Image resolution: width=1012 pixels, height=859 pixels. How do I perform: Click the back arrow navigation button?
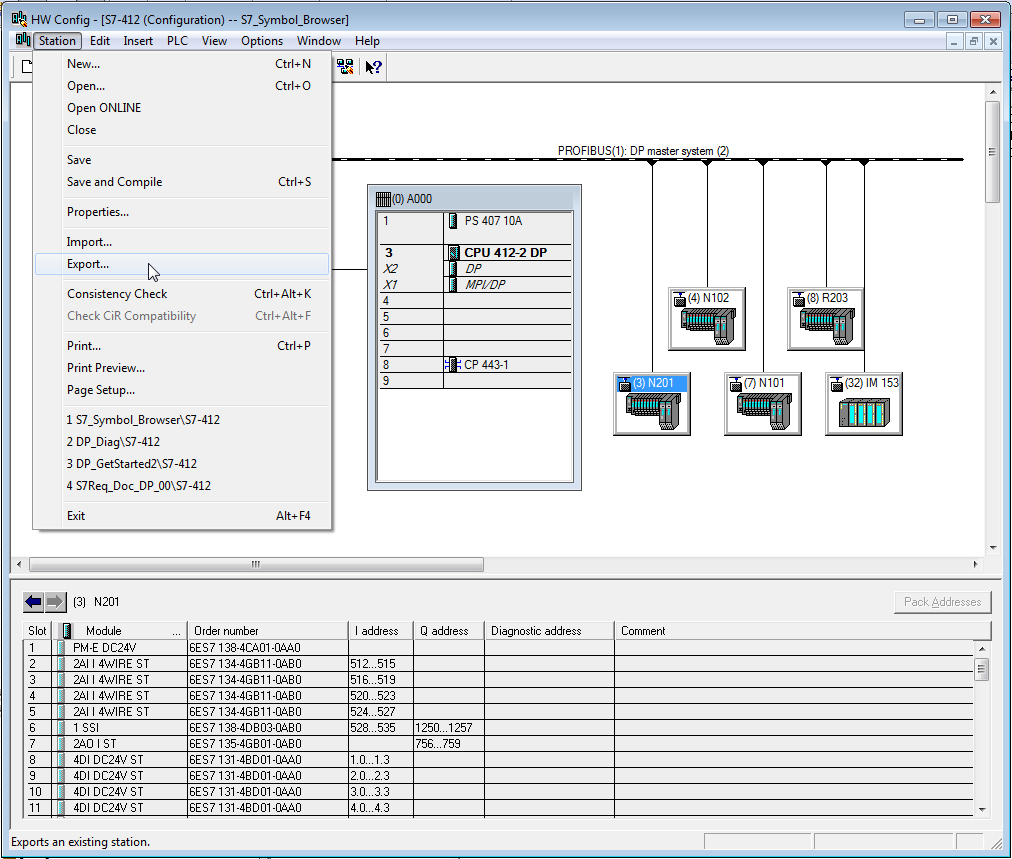click(x=34, y=602)
